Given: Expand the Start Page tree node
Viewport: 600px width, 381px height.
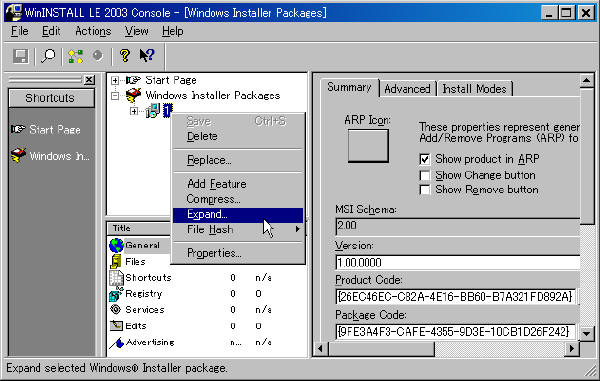Looking at the screenshot, I should coord(115,80).
